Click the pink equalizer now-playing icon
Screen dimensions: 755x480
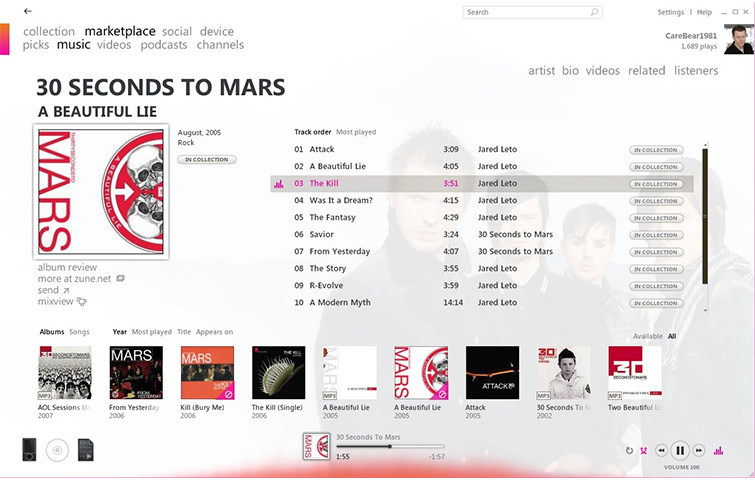(x=718, y=451)
